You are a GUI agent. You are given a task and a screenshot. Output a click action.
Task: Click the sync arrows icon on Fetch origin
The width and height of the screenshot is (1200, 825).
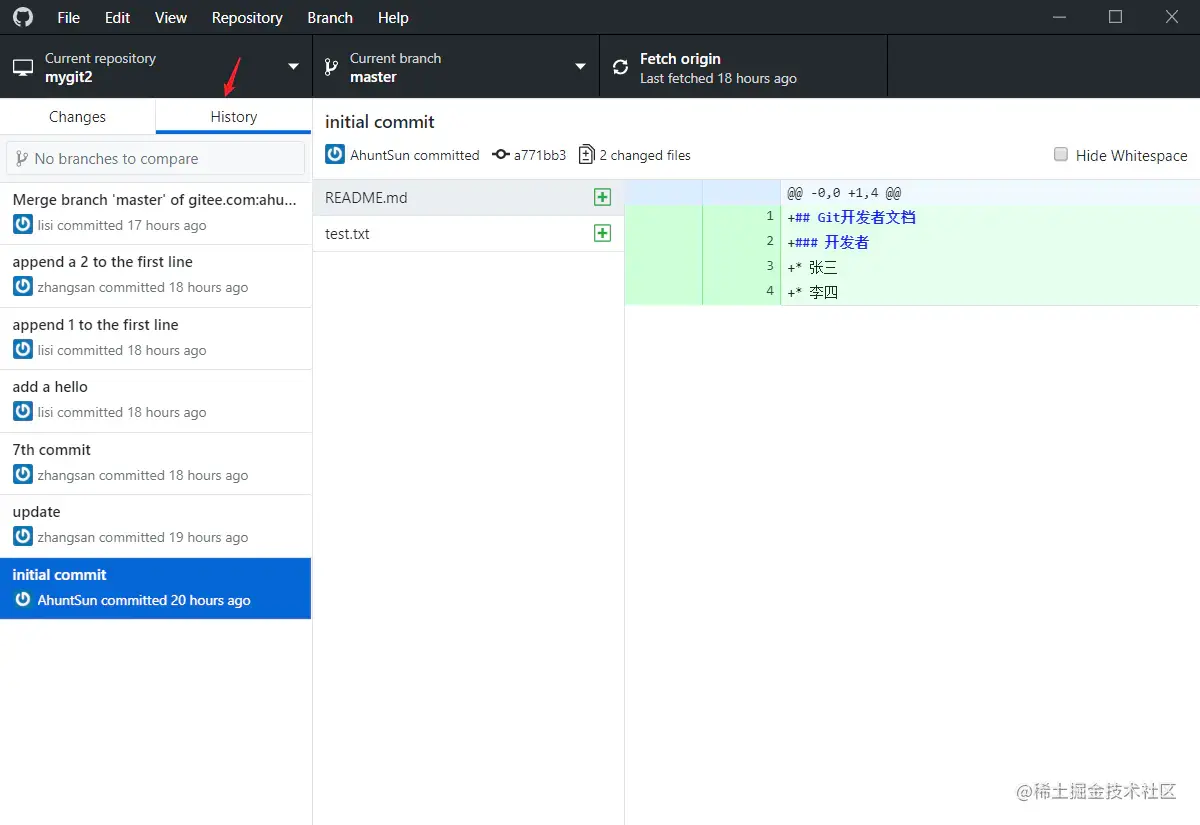621,67
